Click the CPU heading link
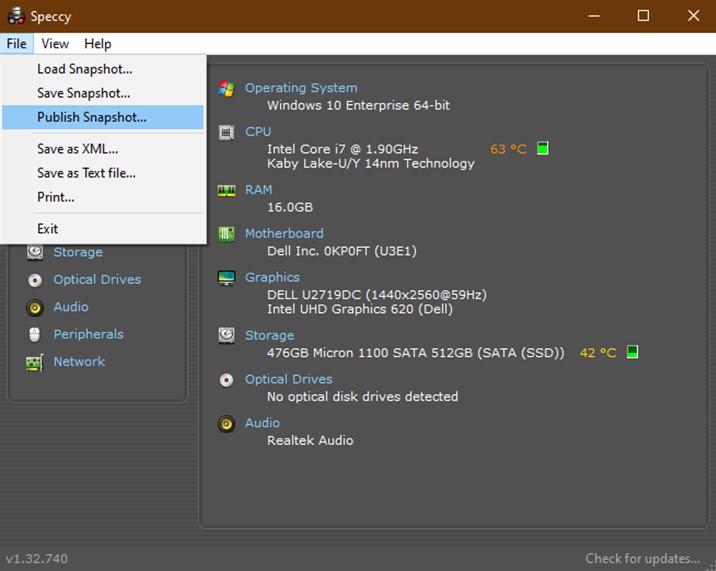This screenshot has height=571, width=716. (x=258, y=132)
